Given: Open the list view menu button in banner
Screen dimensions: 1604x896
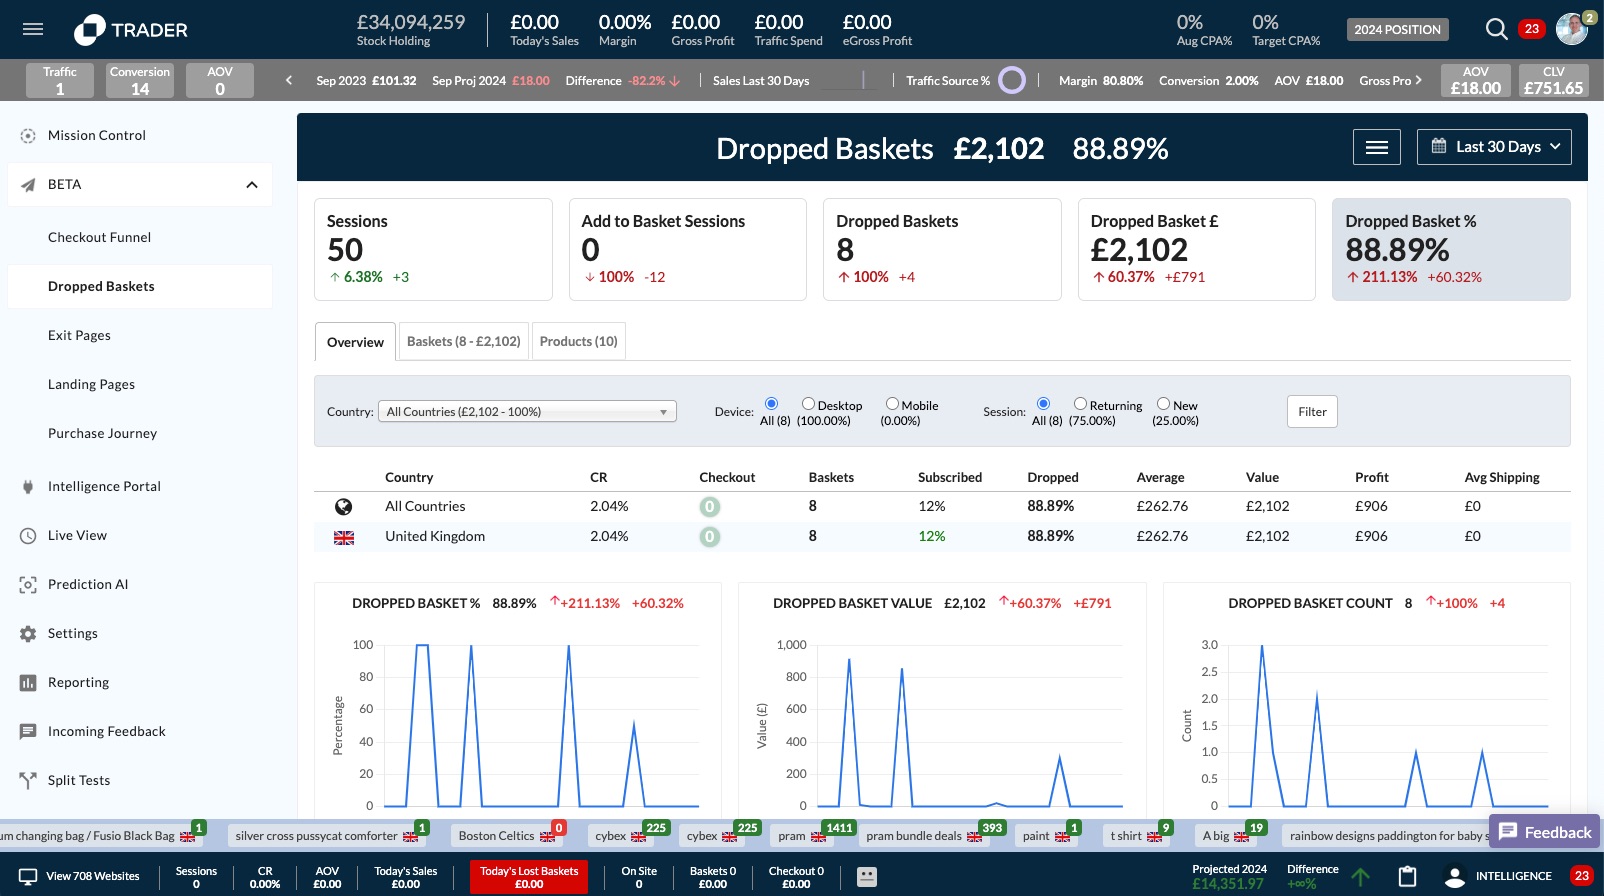Looking at the screenshot, I should [x=1377, y=147].
